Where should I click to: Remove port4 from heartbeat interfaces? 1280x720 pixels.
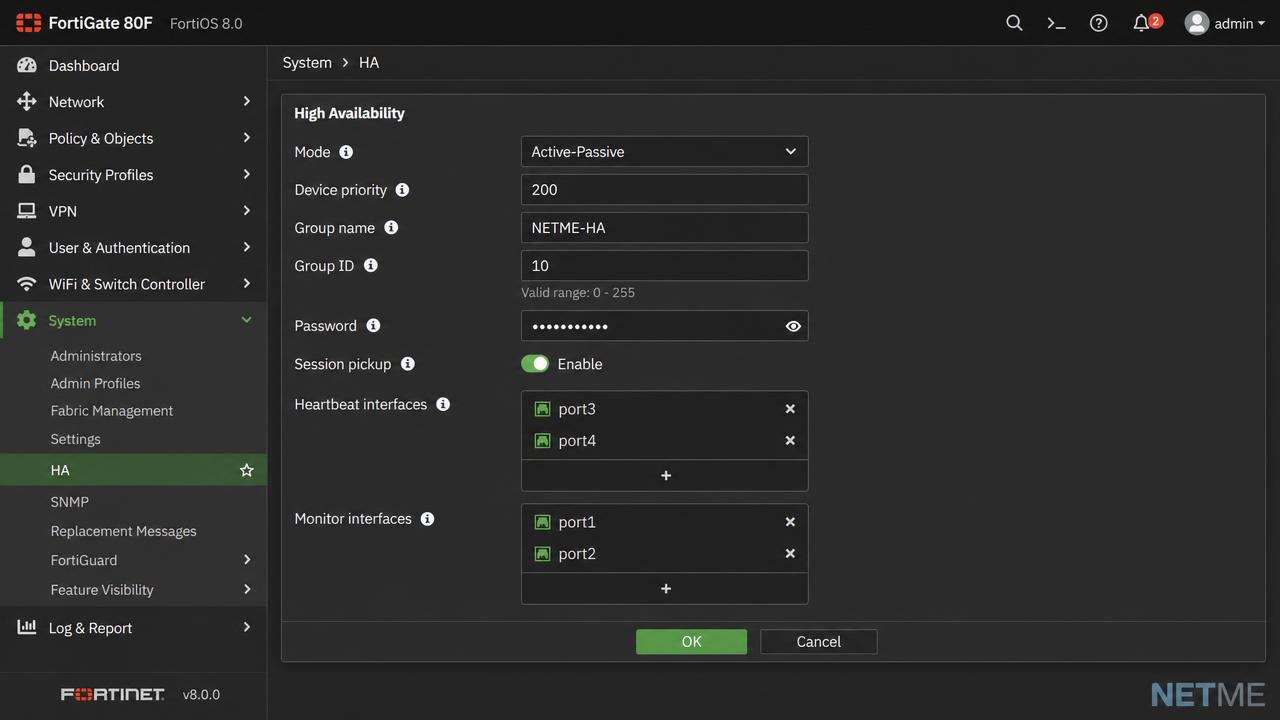(x=790, y=441)
